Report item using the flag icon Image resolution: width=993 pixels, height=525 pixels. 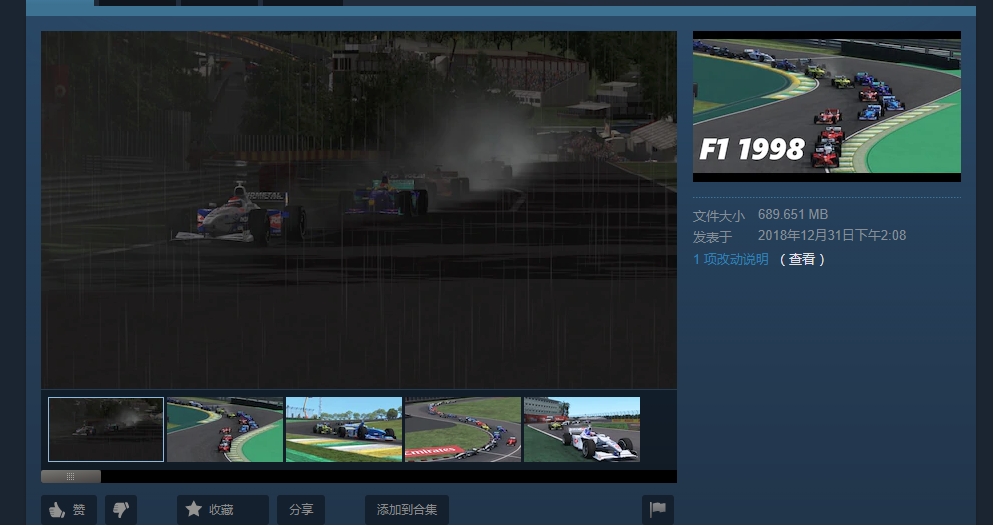tap(657, 509)
